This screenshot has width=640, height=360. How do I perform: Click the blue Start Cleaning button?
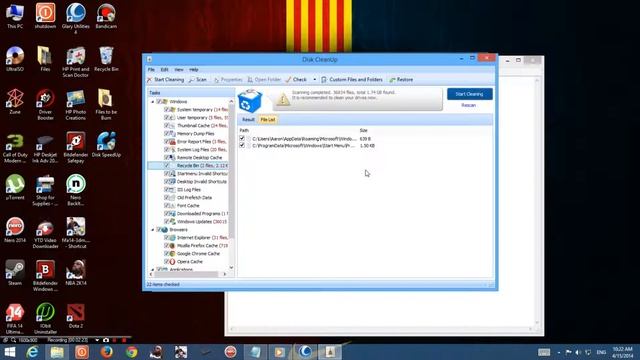pyautogui.click(x=469, y=94)
